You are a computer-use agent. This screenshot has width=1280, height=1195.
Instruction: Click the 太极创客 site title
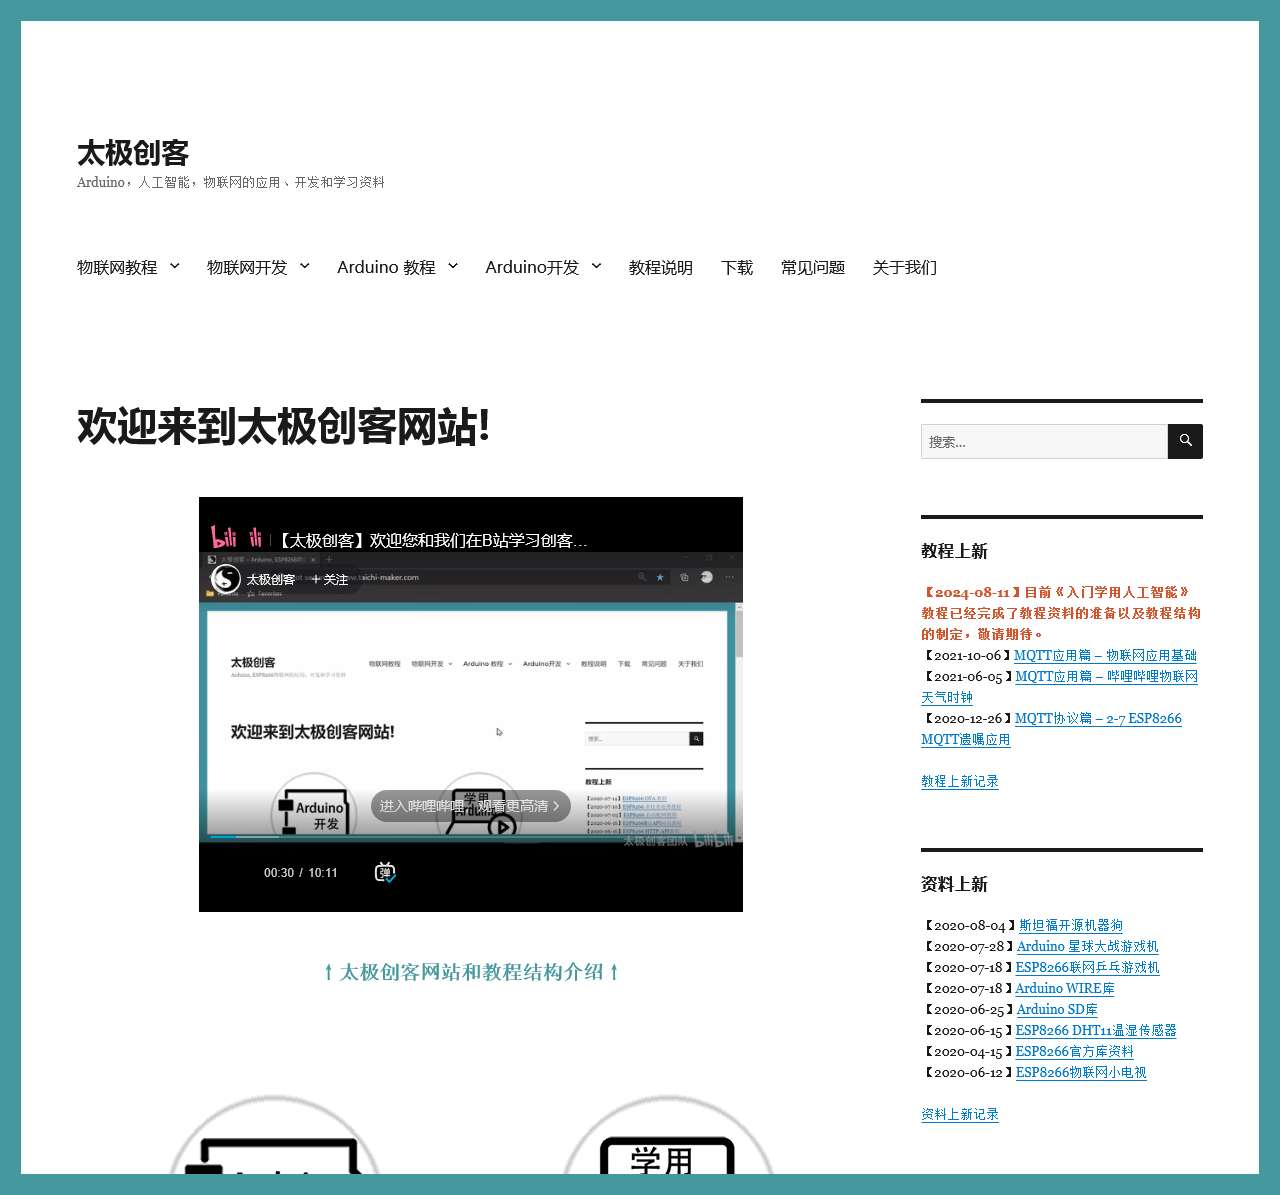pyautogui.click(x=133, y=153)
